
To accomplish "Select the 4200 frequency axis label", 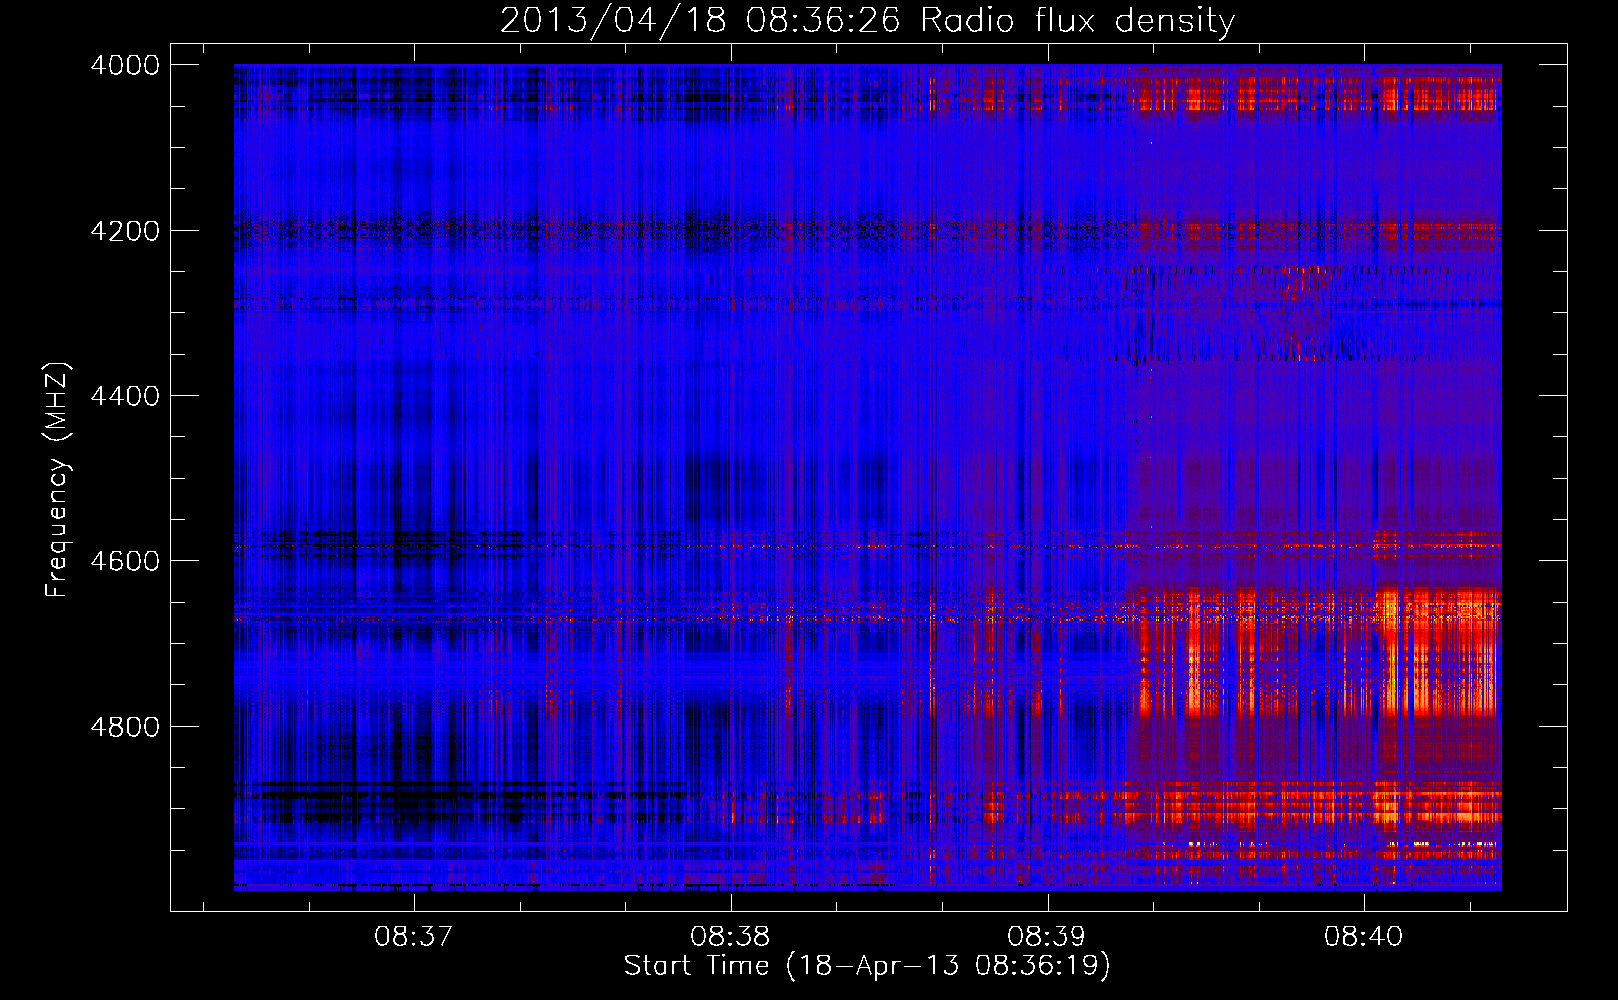I will coord(125,231).
